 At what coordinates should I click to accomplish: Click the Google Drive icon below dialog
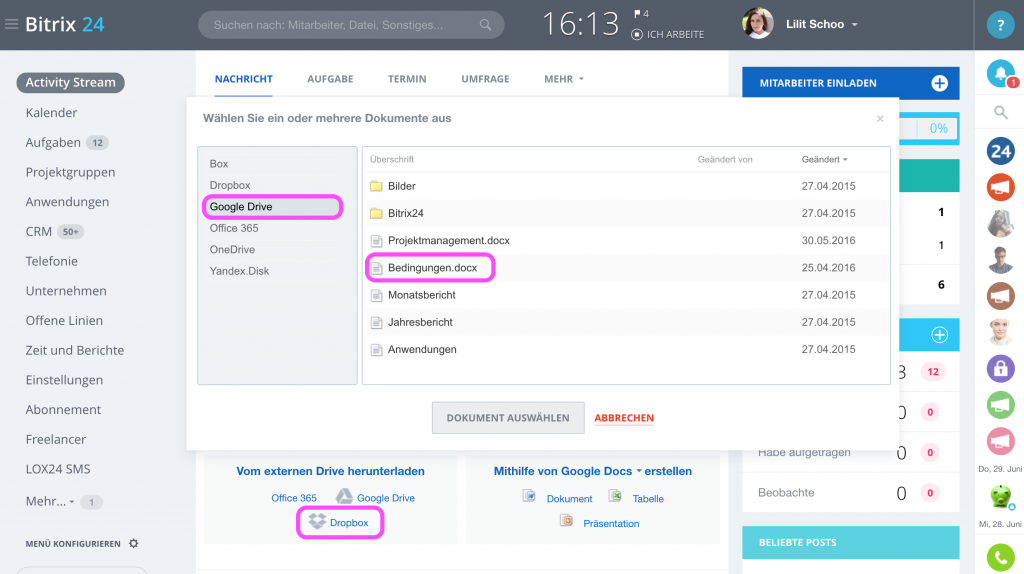pyautogui.click(x=344, y=497)
